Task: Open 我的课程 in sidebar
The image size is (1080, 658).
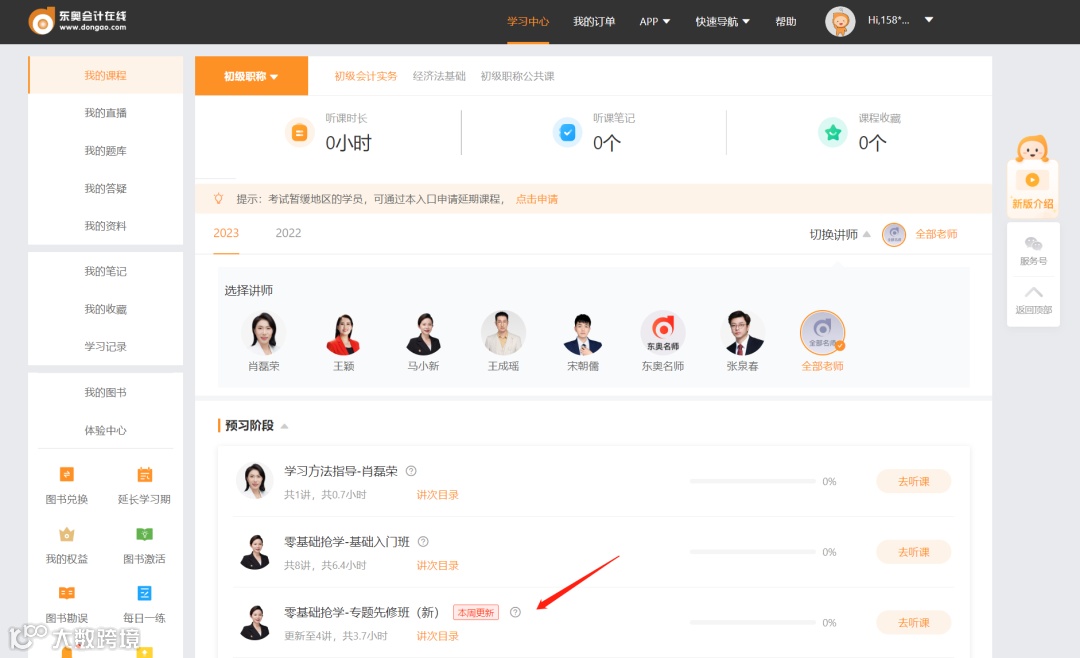Action: click(105, 75)
